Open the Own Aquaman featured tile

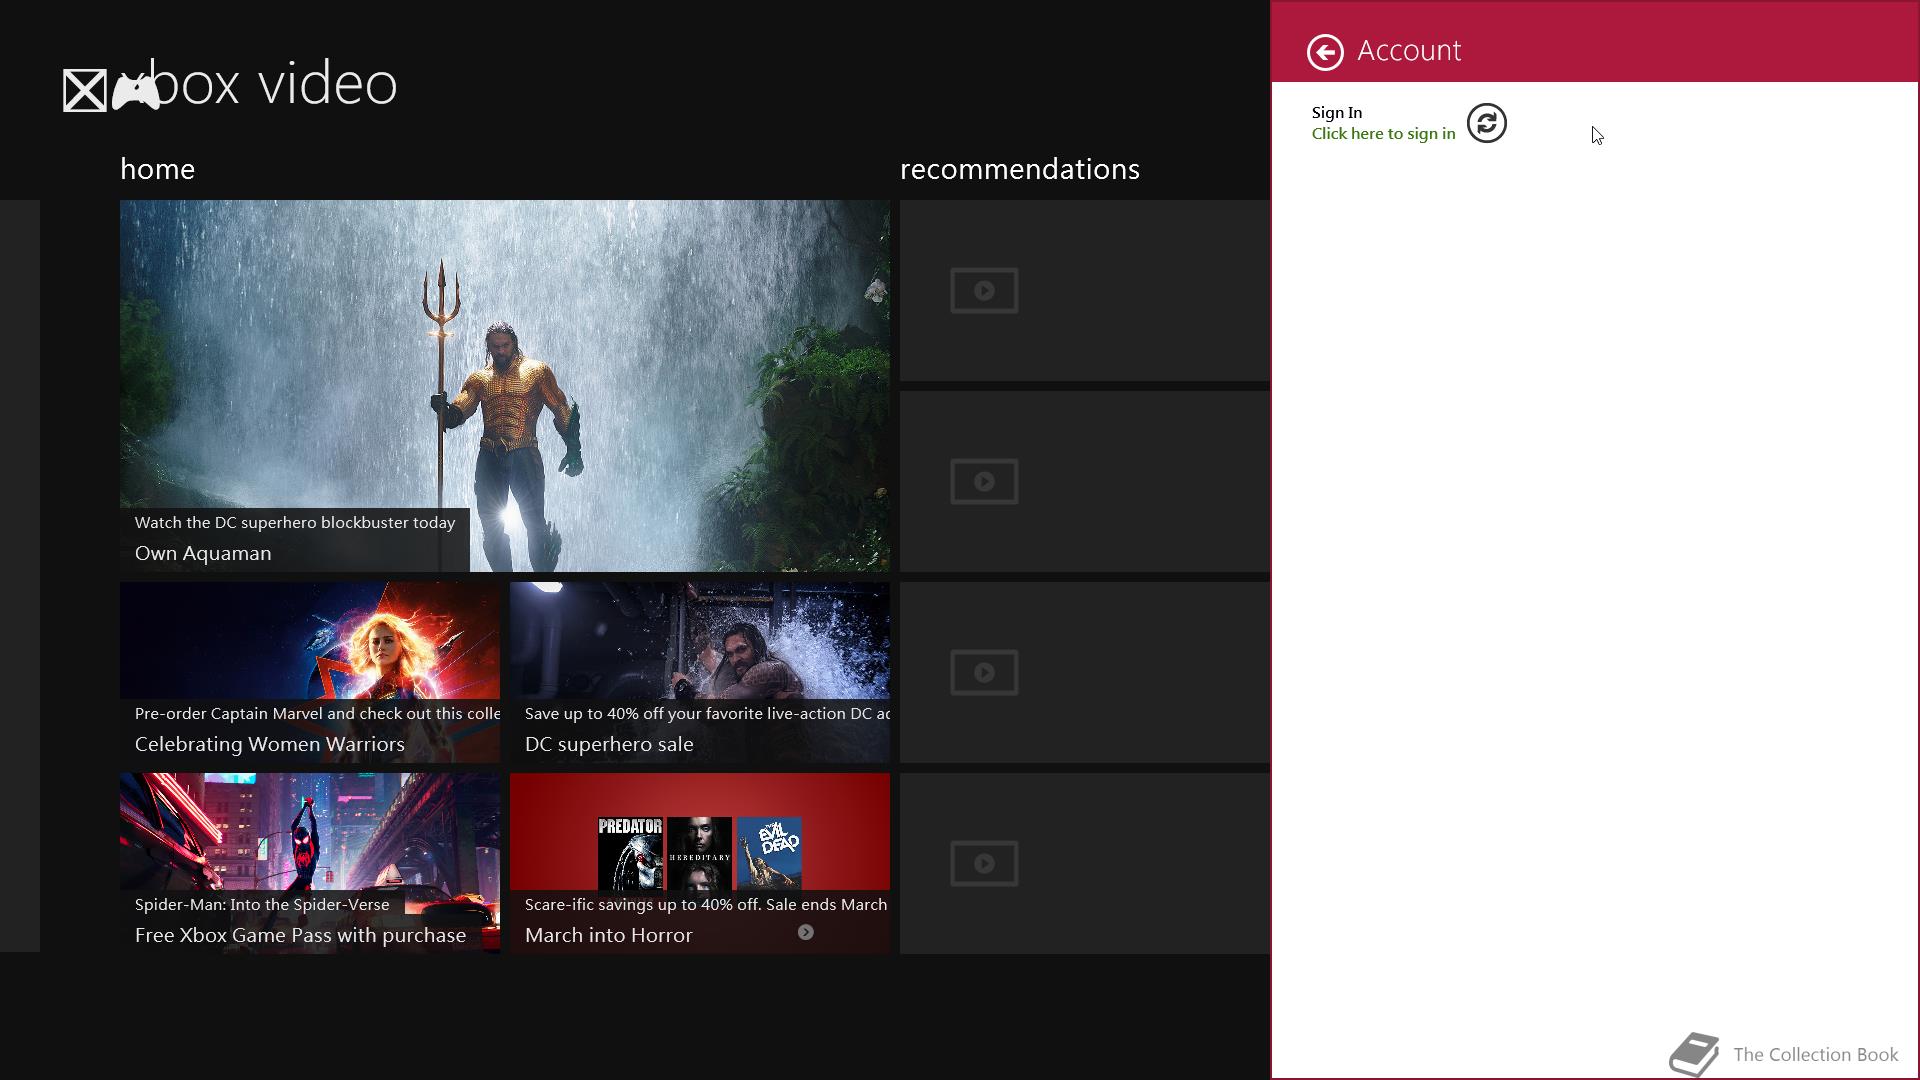coord(505,386)
